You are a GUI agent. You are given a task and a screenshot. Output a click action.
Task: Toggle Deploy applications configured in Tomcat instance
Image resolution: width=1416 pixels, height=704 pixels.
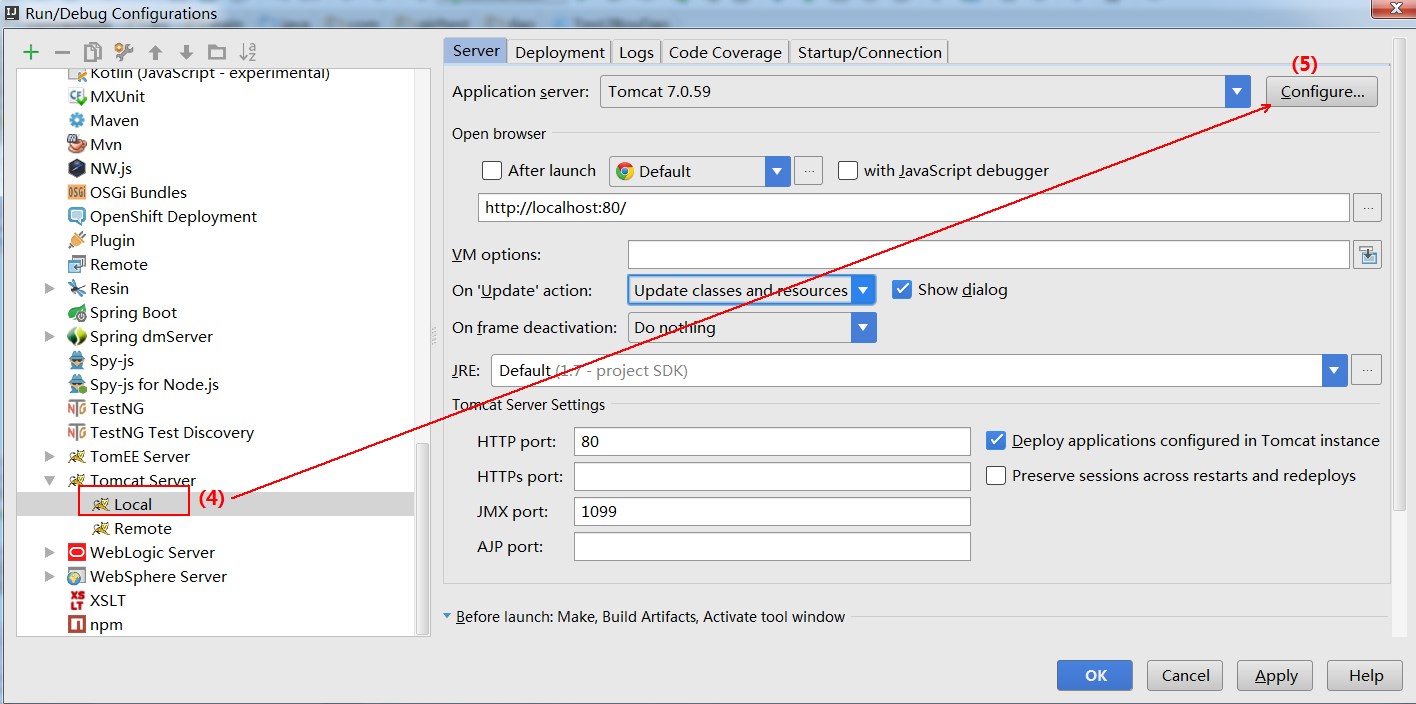click(x=996, y=440)
